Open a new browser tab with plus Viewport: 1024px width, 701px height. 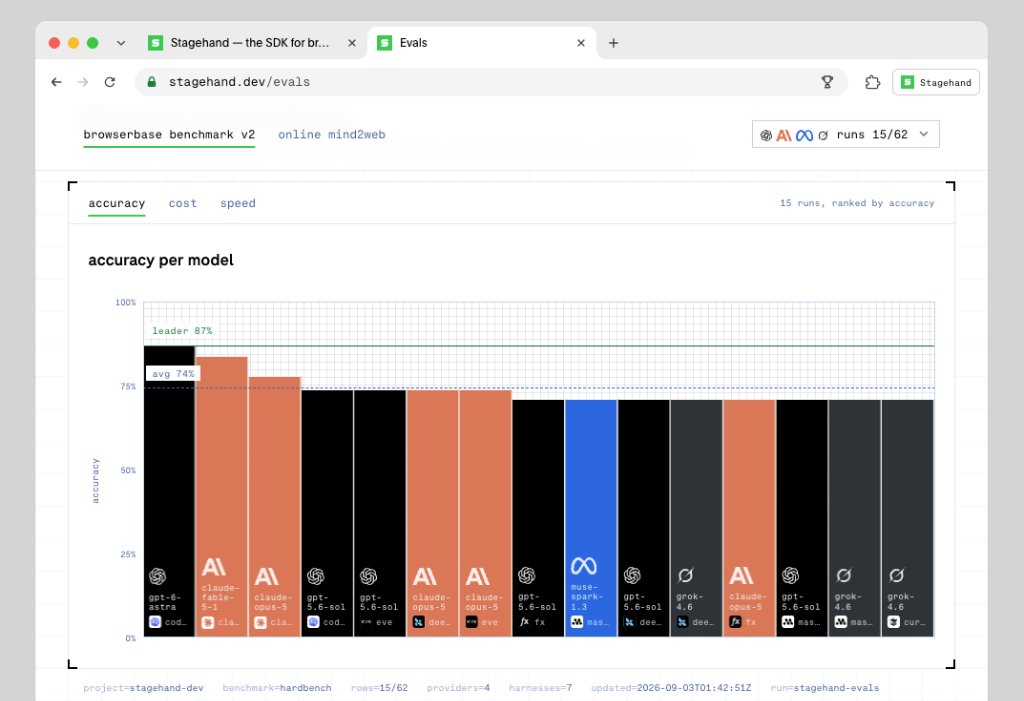(613, 43)
